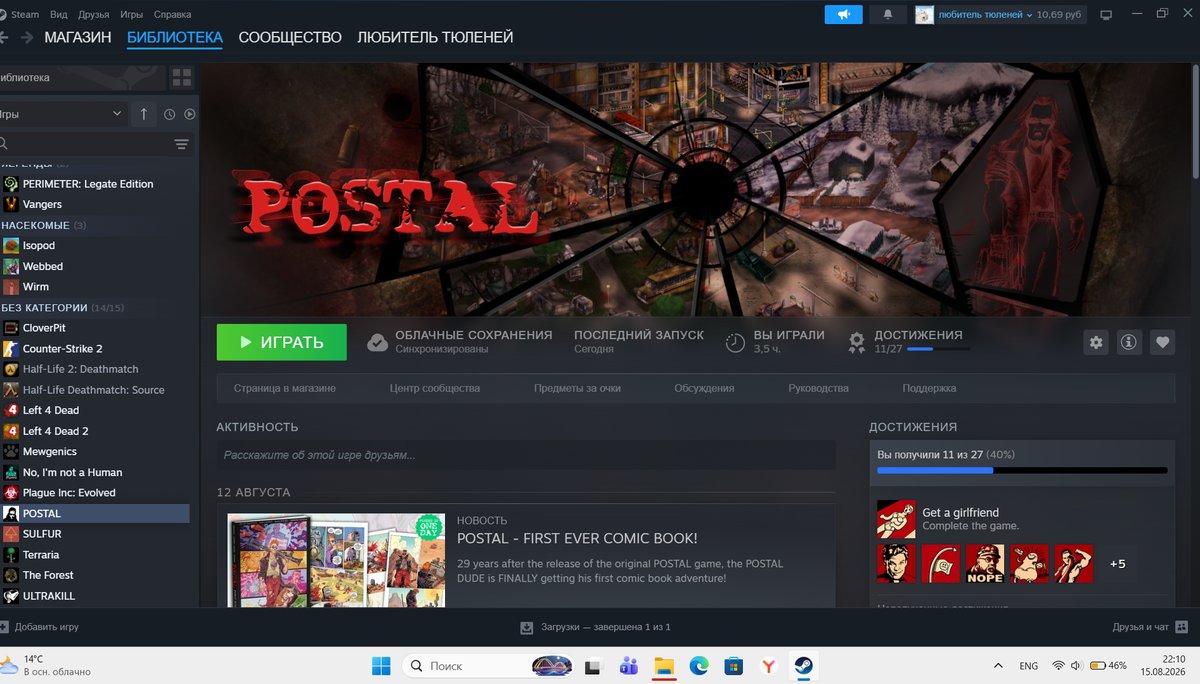Switch to Big Picture mode icon
The image size is (1200, 684).
click(x=1106, y=15)
